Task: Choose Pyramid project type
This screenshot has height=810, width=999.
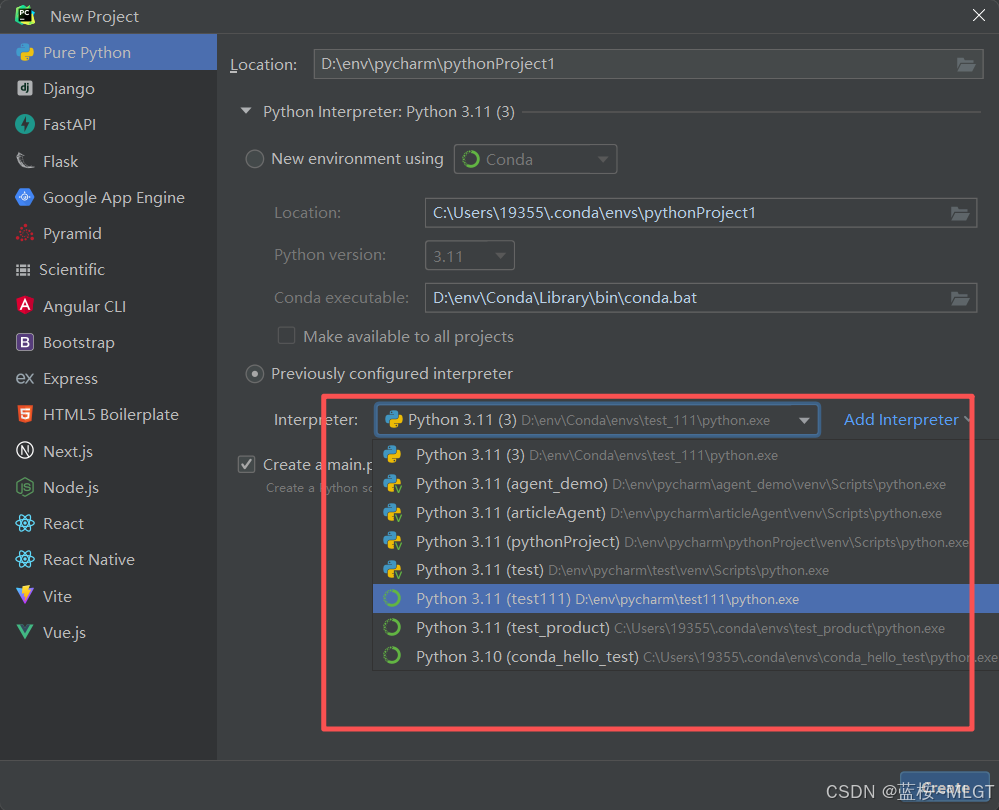Action: pos(108,233)
